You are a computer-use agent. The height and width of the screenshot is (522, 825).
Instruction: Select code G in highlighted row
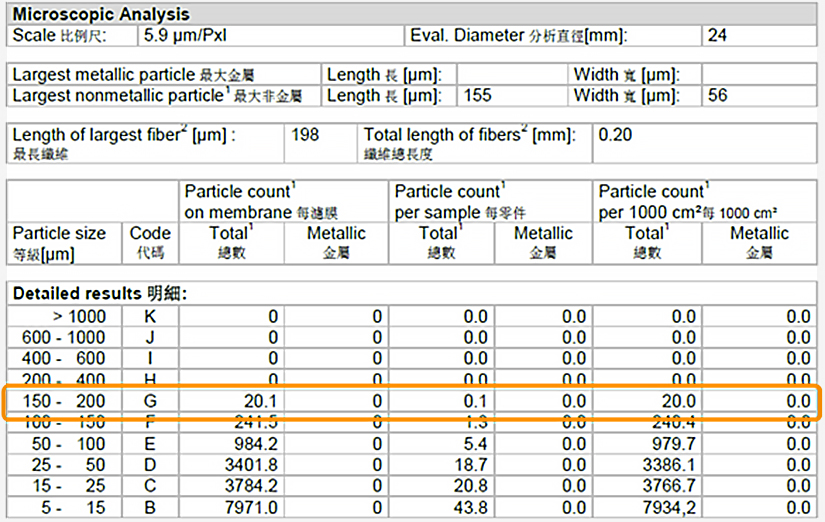coord(150,401)
